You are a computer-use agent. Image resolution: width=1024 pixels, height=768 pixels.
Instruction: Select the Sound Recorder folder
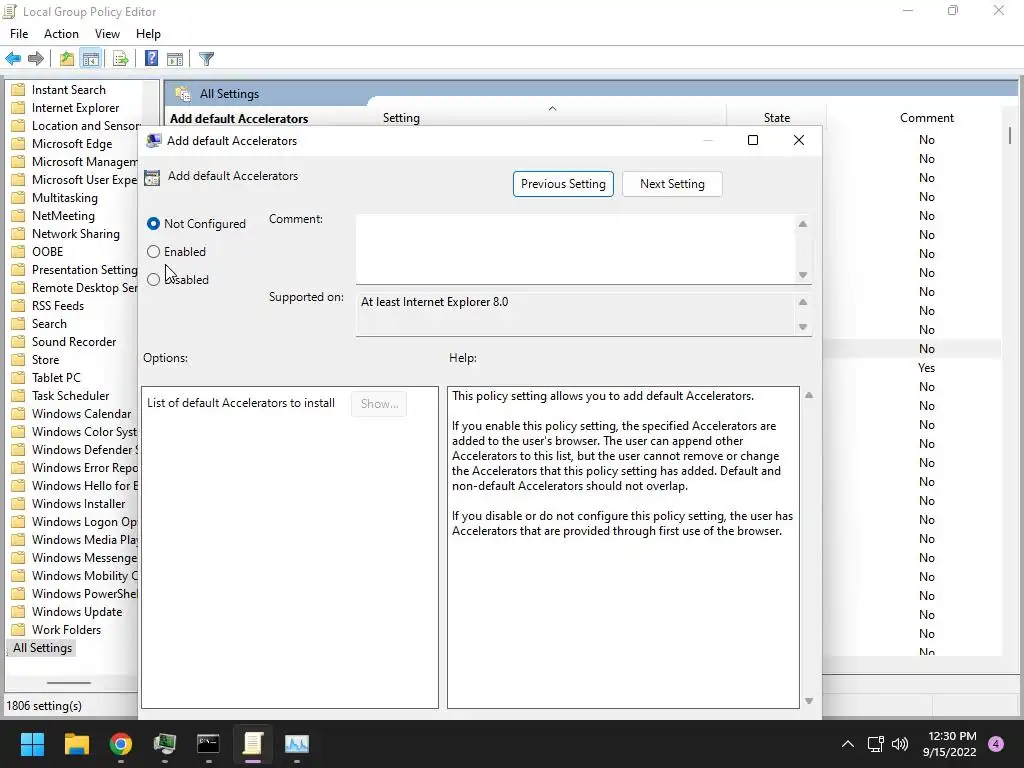pyautogui.click(x=74, y=342)
